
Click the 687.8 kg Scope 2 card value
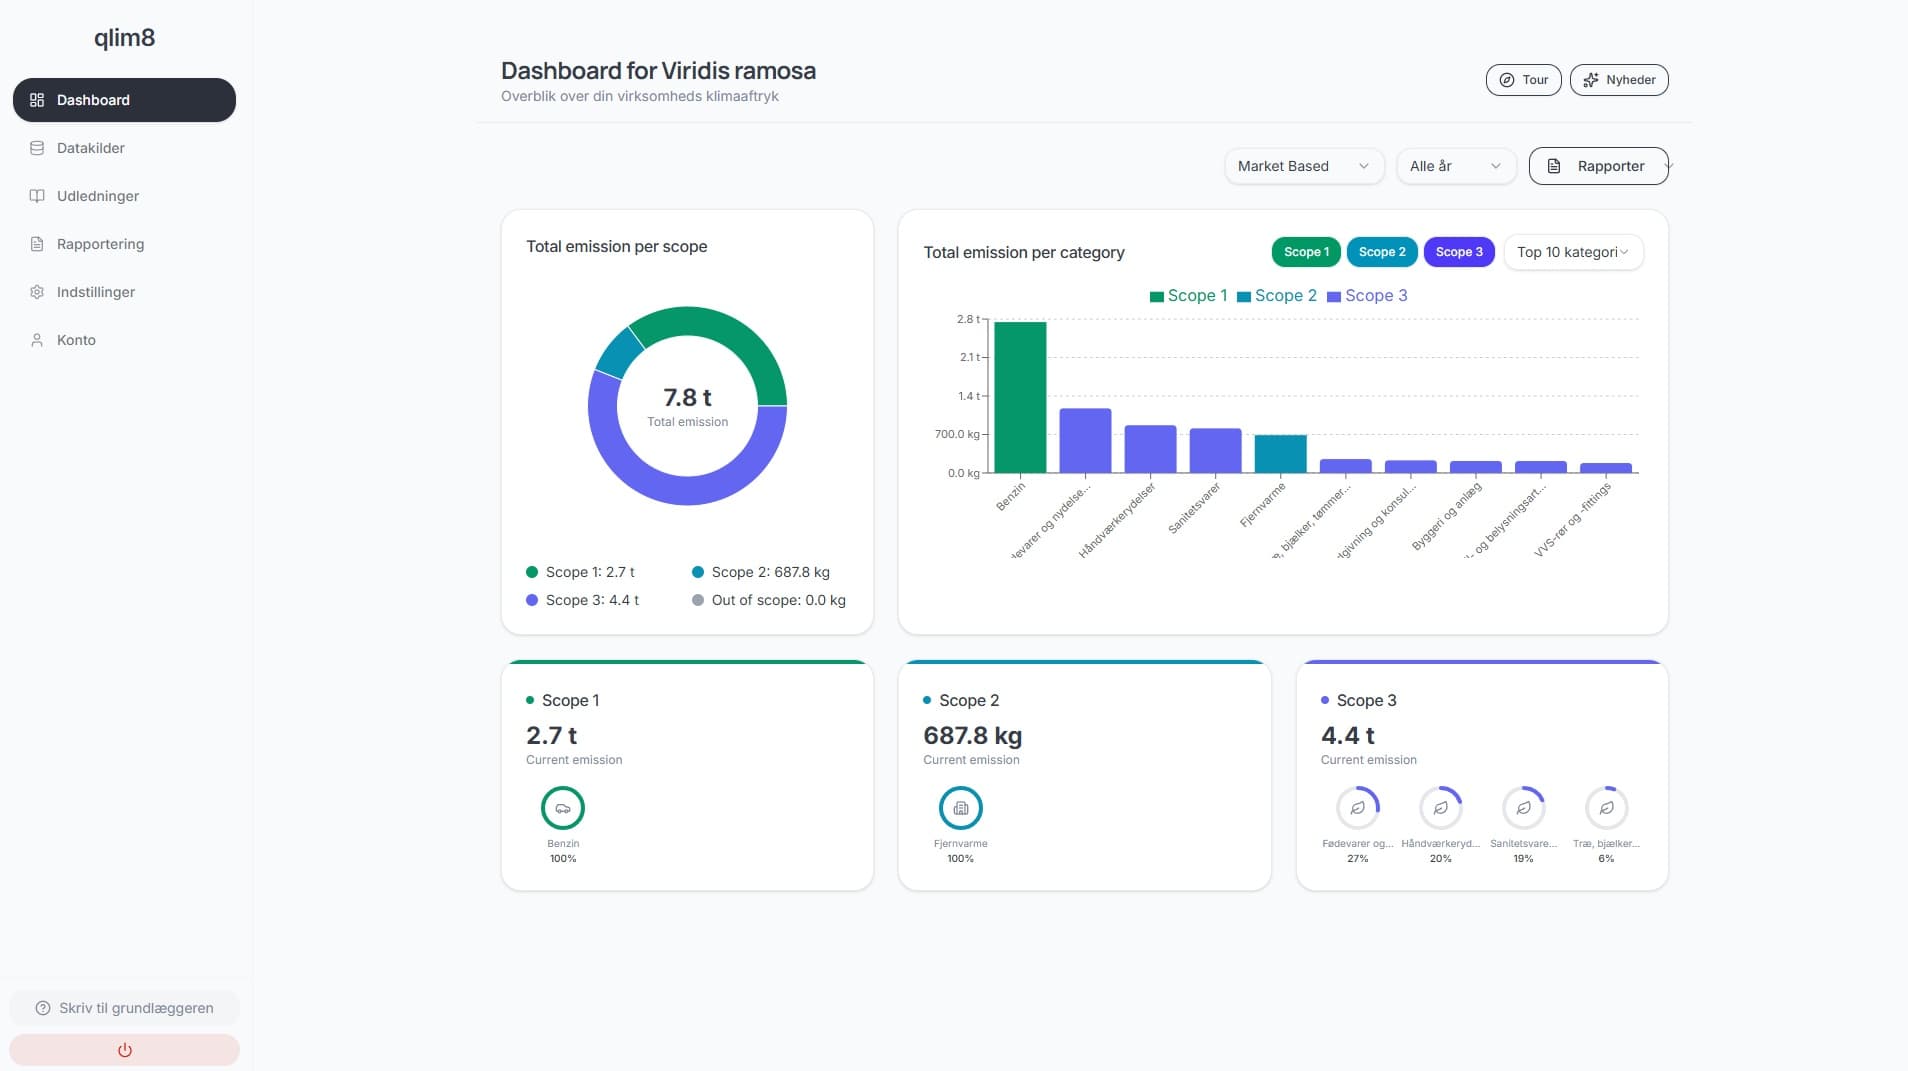tap(973, 736)
